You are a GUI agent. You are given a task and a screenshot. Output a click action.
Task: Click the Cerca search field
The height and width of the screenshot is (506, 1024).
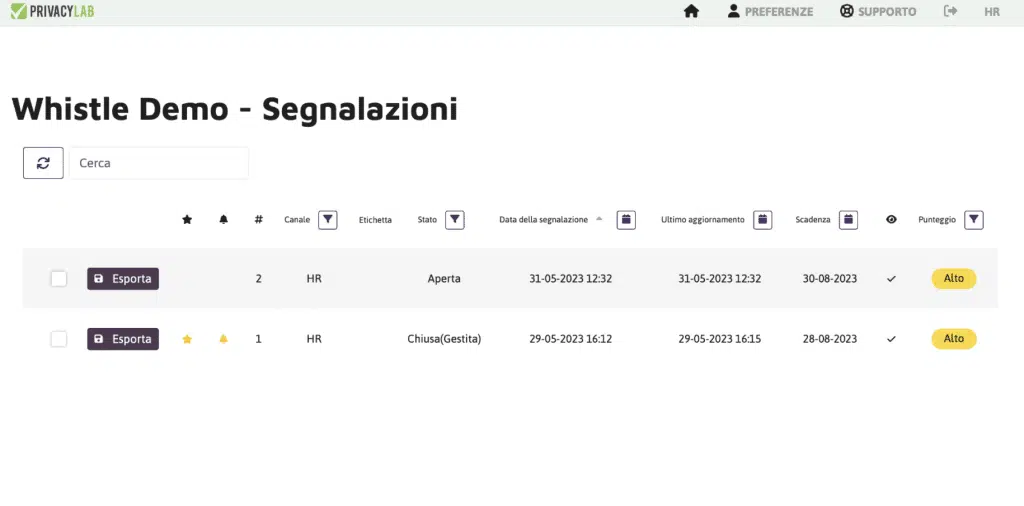(159, 163)
